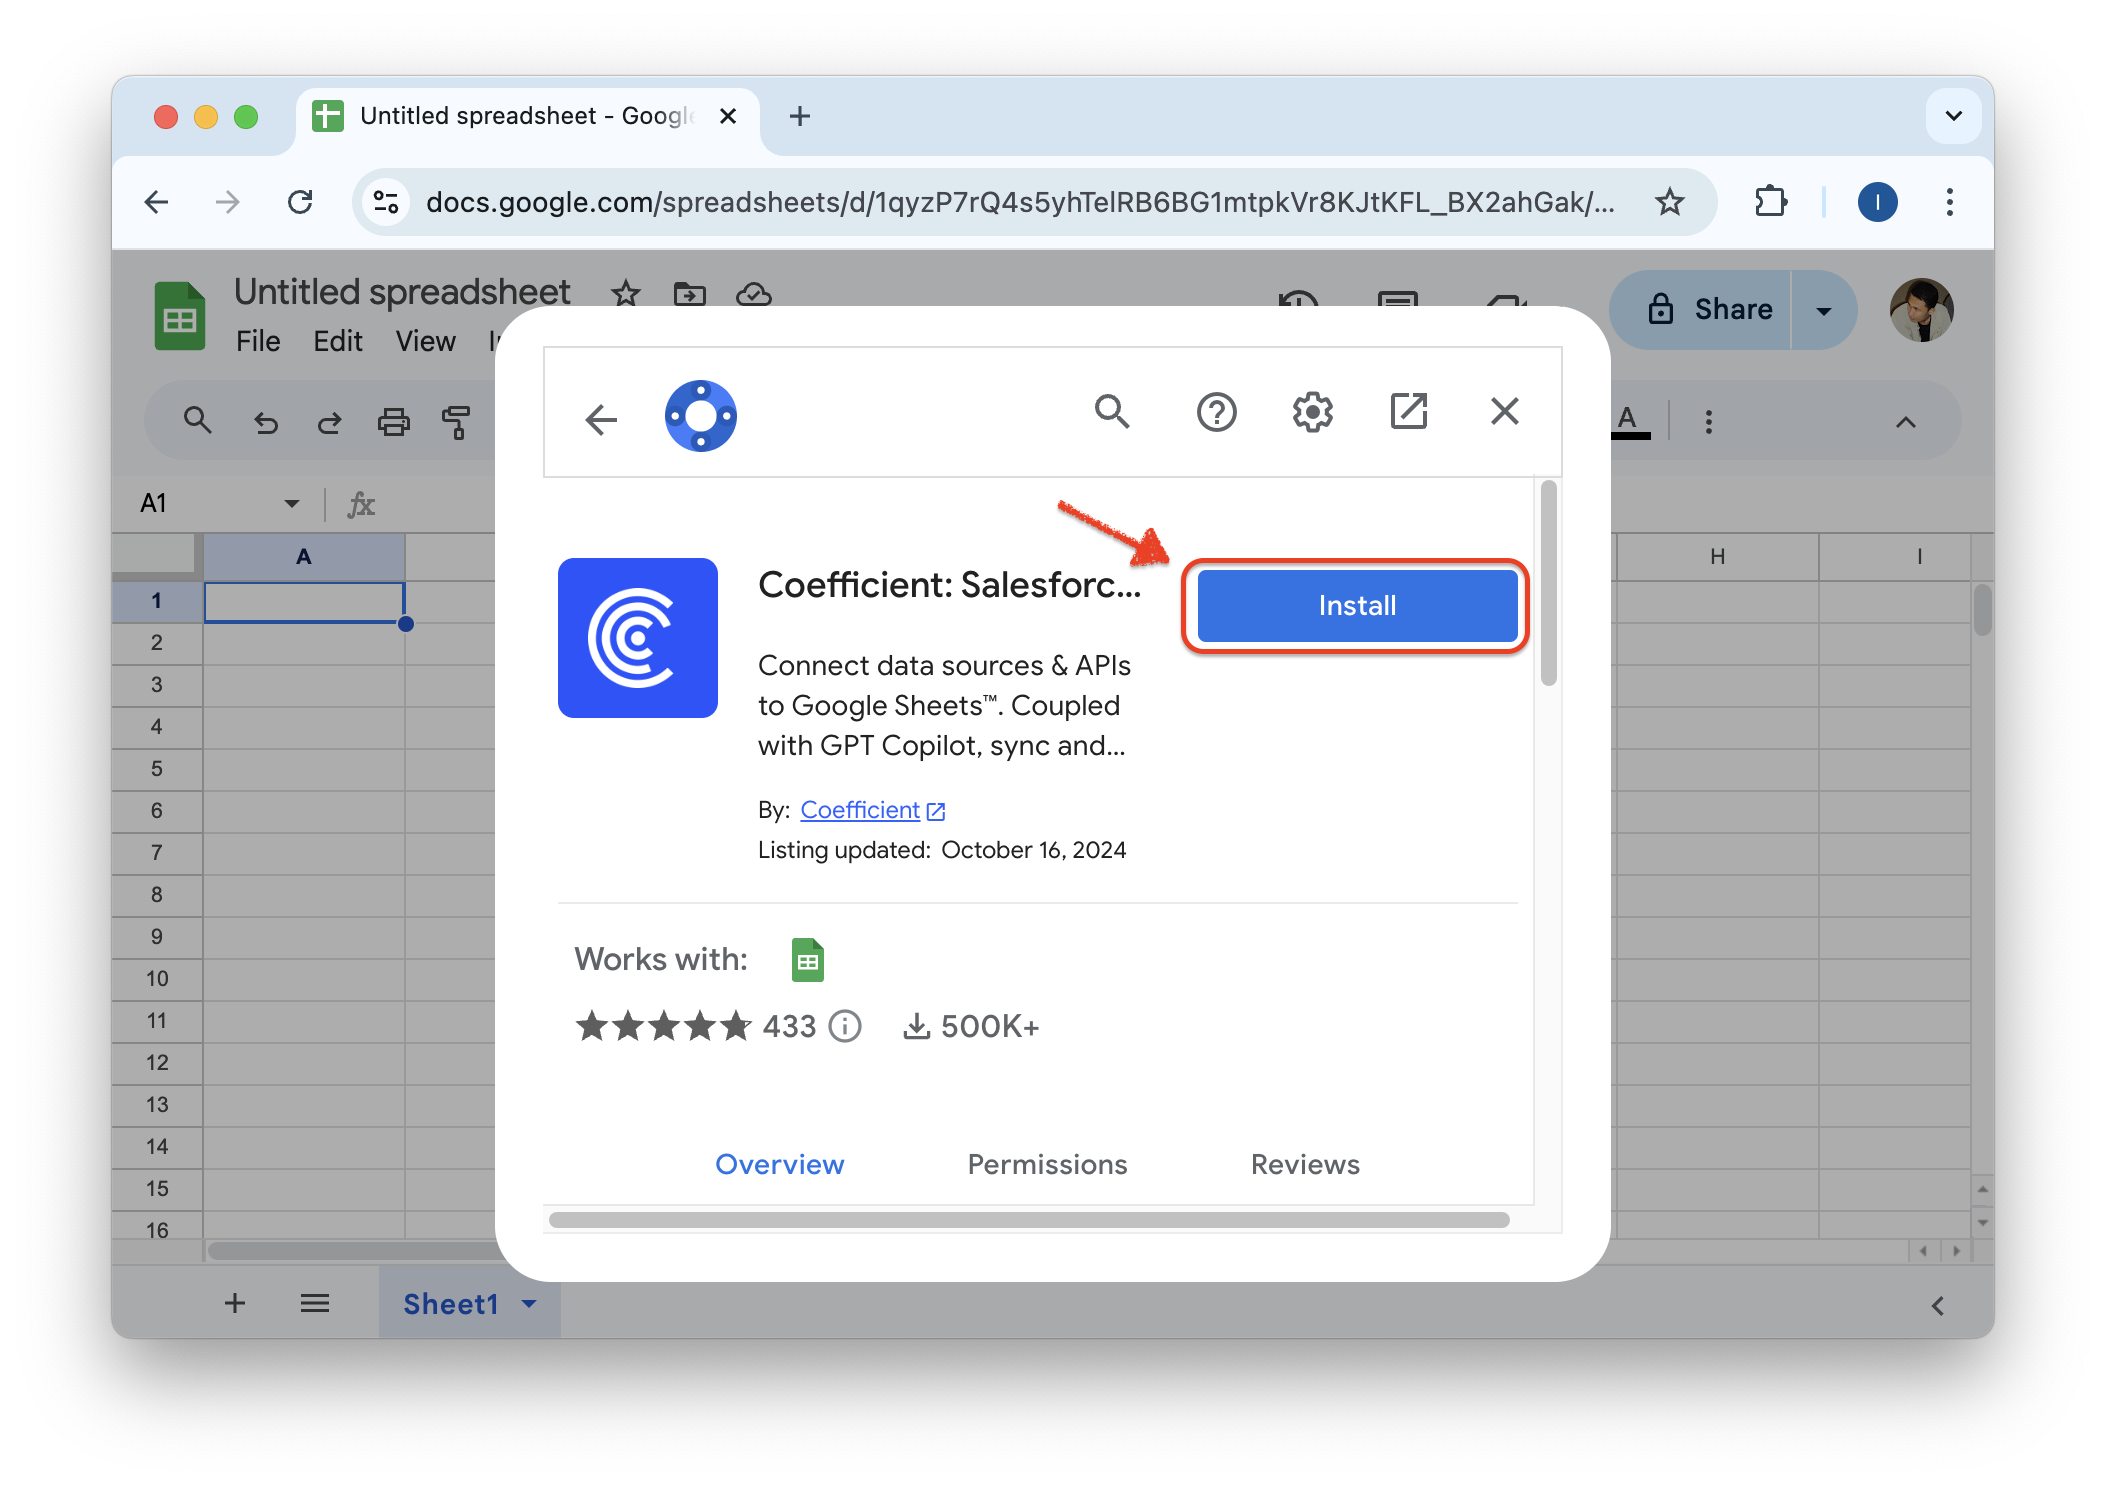Go back using the dialog's back arrow
Screen dimensions: 2106x1486
(x=601, y=419)
